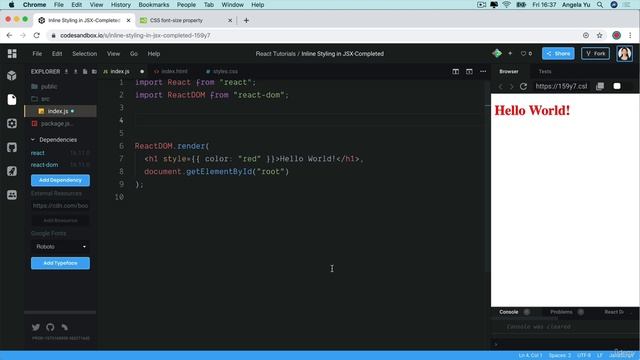
Task: Click the download icon beside EXPLORER
Action: [x=66, y=71]
